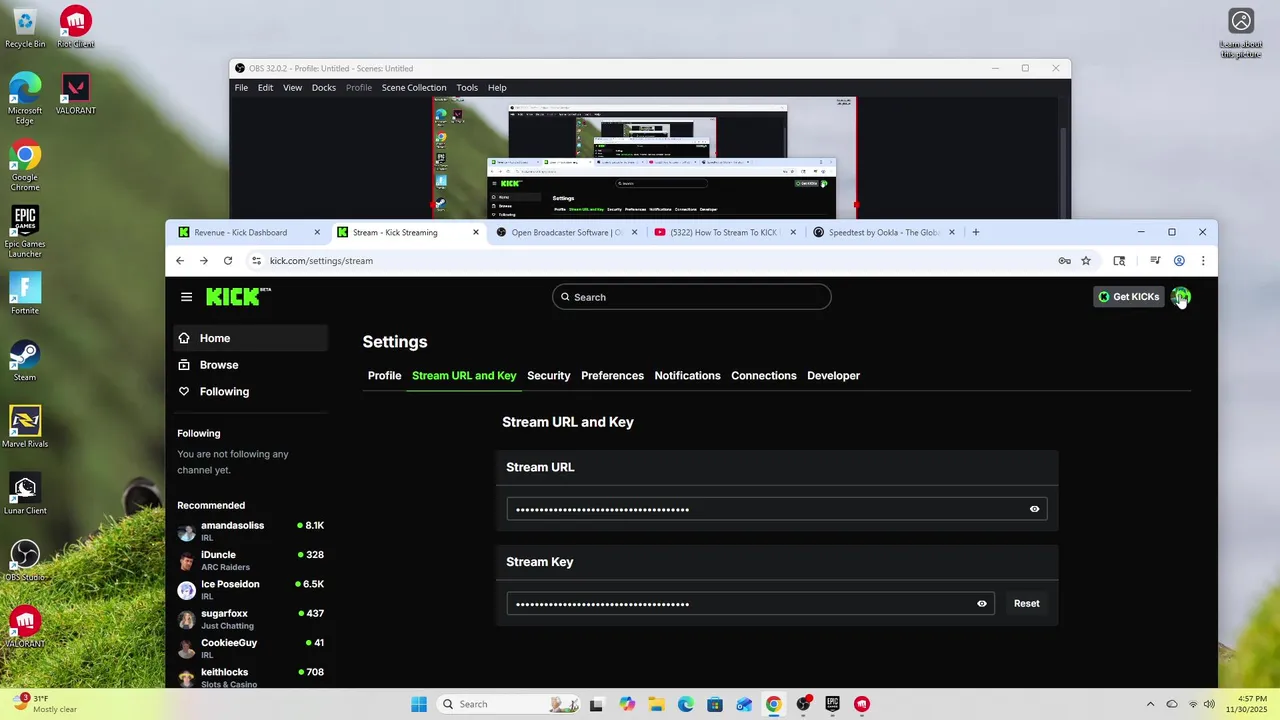The width and height of the screenshot is (1280, 720).
Task: Reveal the Stream URL with eye icon
Action: click(x=1035, y=509)
